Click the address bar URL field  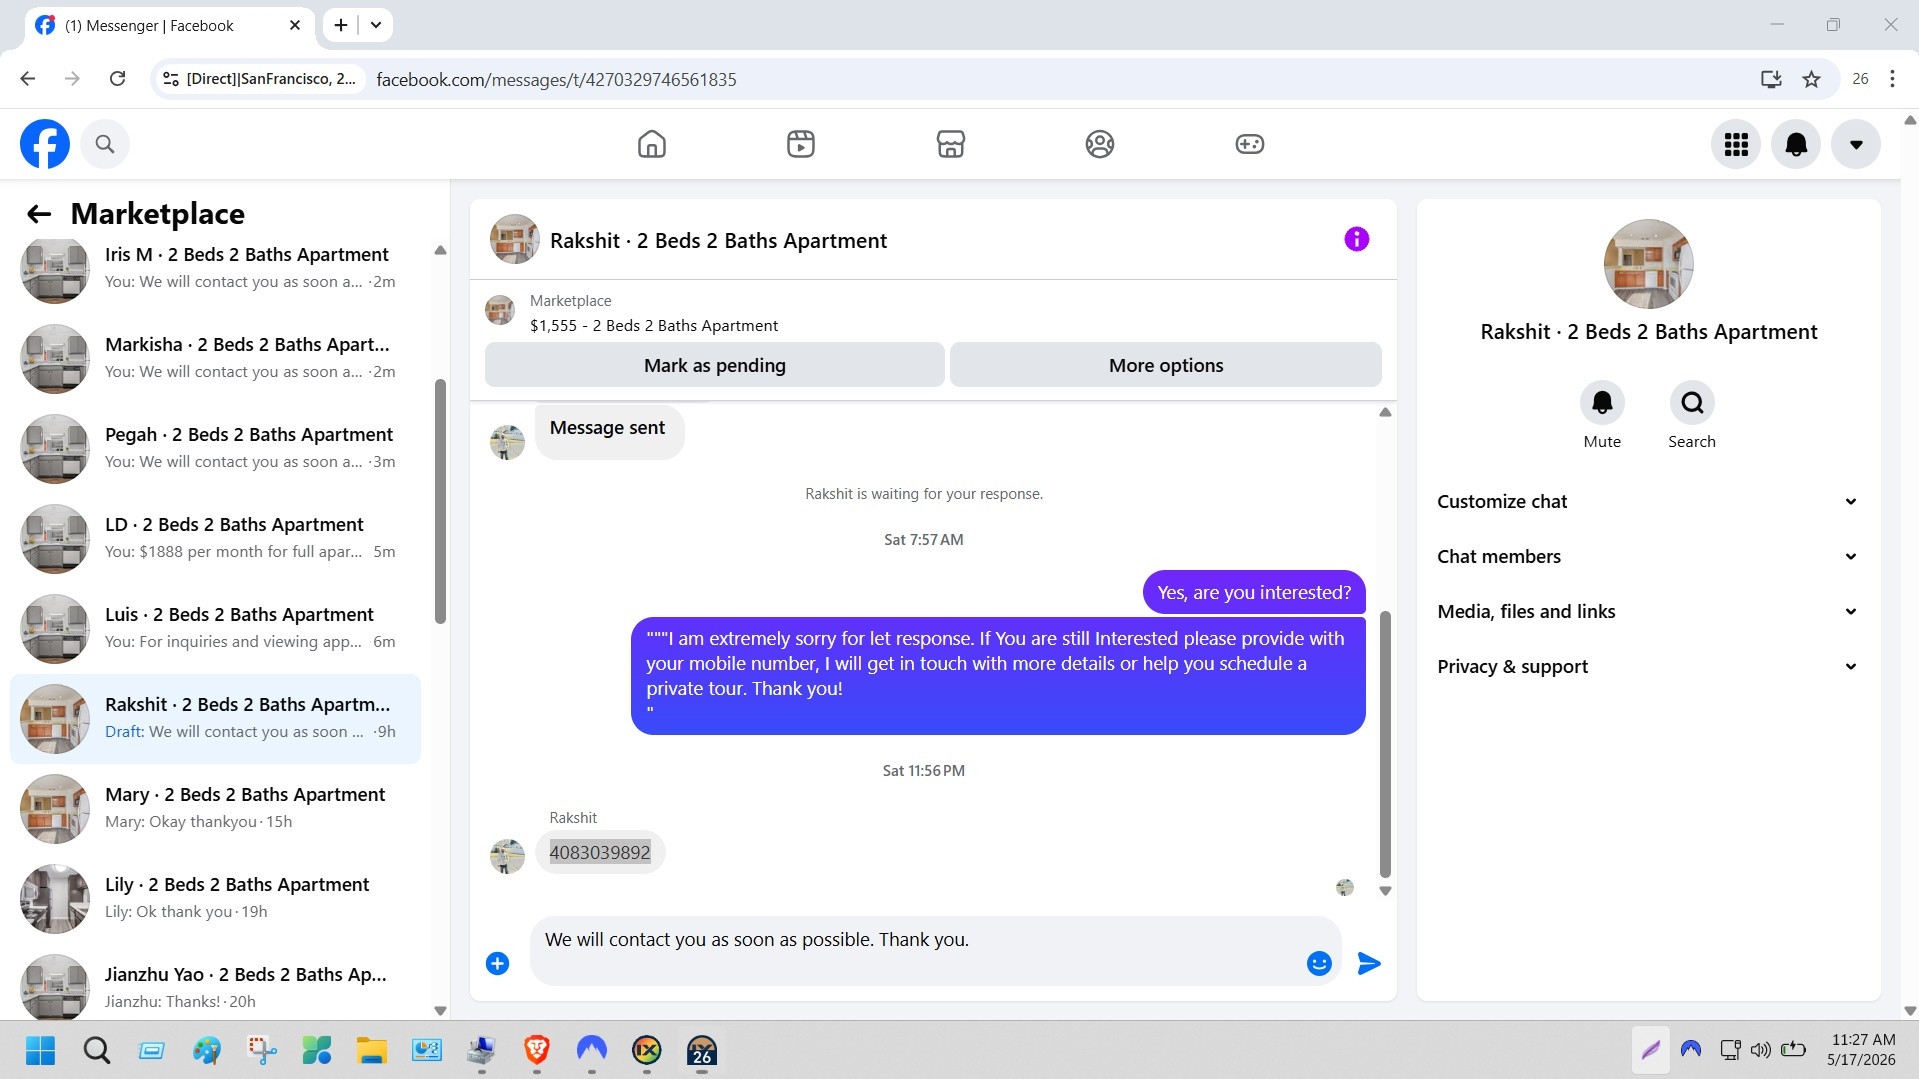[x=1060, y=79]
